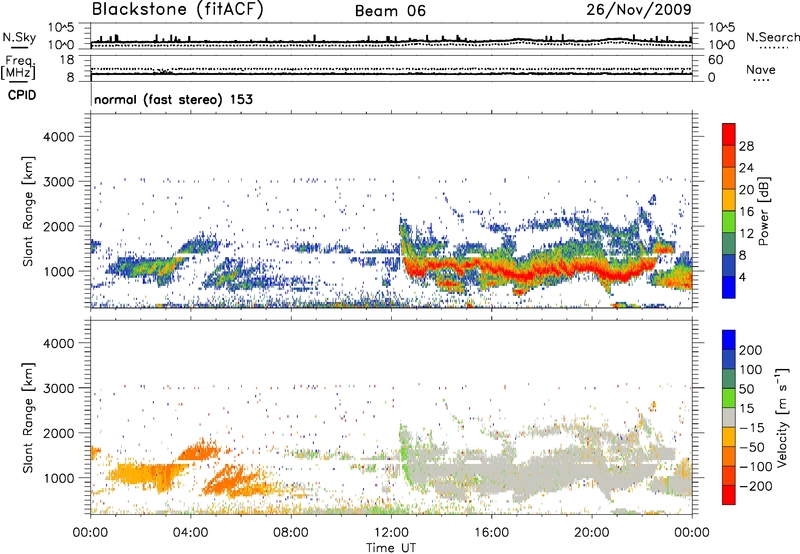Click the 'Nave' legend label
Image resolution: width=800 pixels, height=554 pixels.
coord(760,69)
